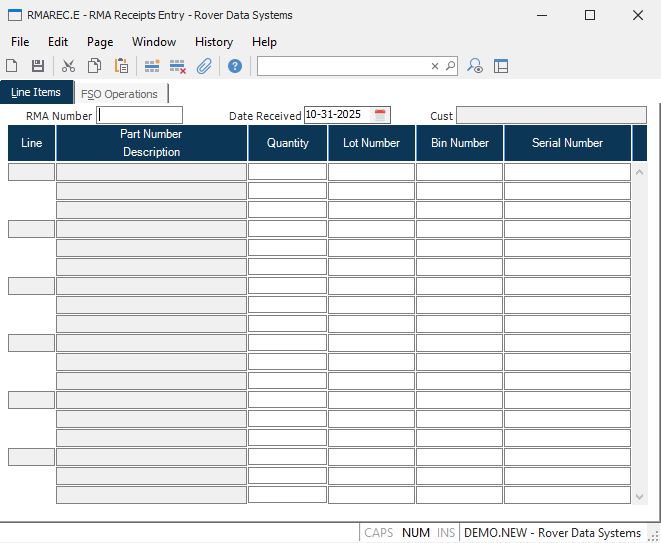Click the Copy icon in toolbar

95,66
